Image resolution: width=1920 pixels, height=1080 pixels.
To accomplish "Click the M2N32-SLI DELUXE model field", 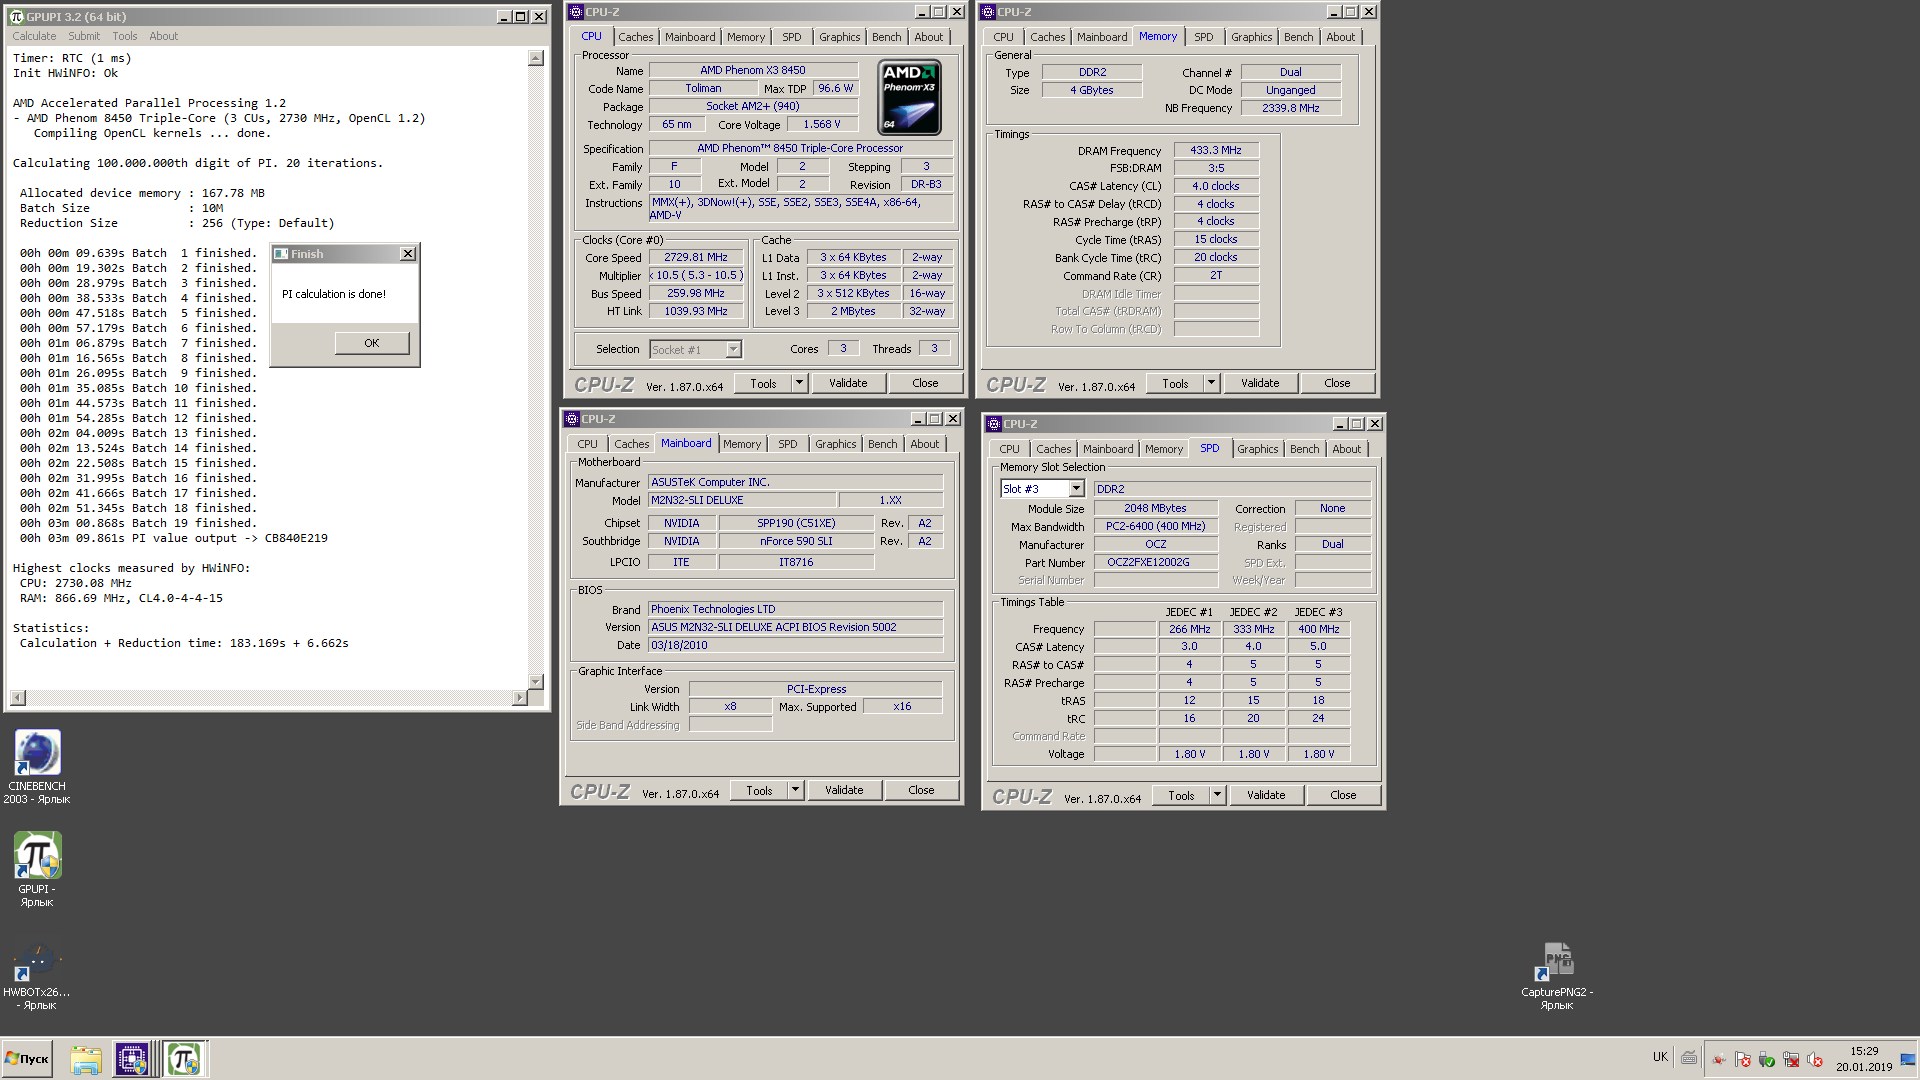I will (741, 500).
